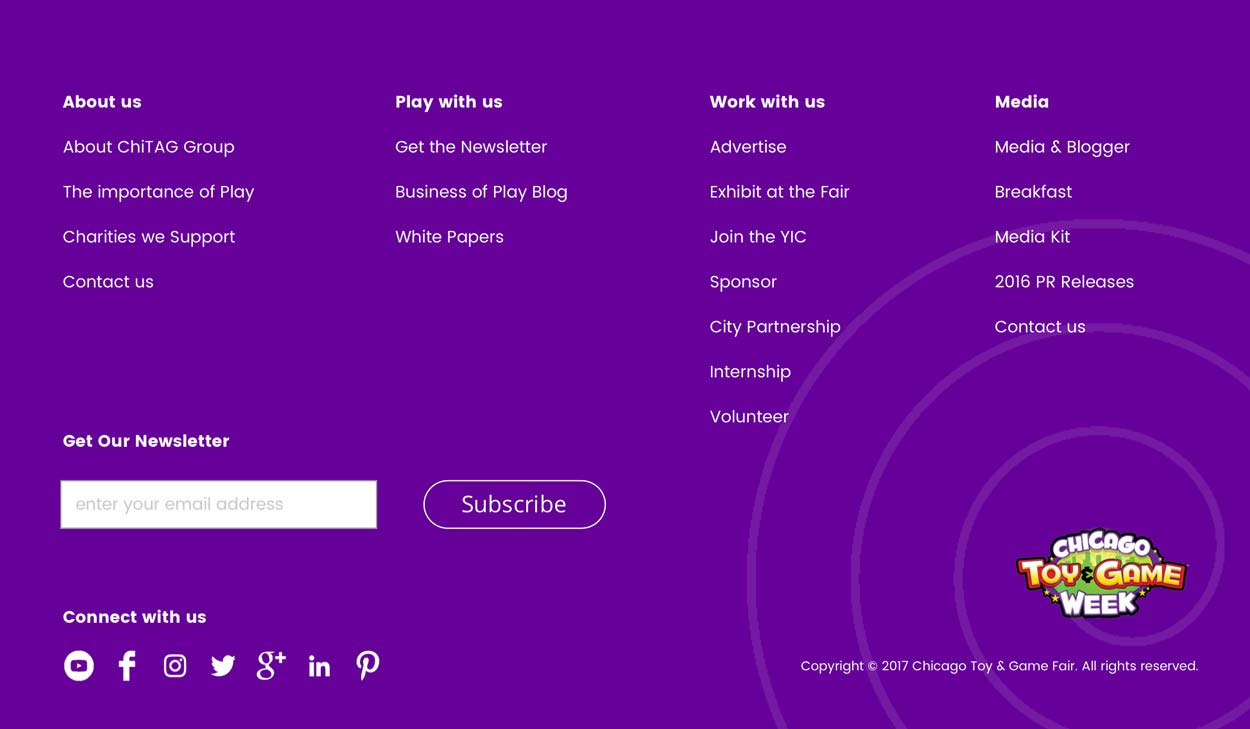Screen dimensions: 1250x729
Task: Open About ChiTAG Group link
Action: 149,147
